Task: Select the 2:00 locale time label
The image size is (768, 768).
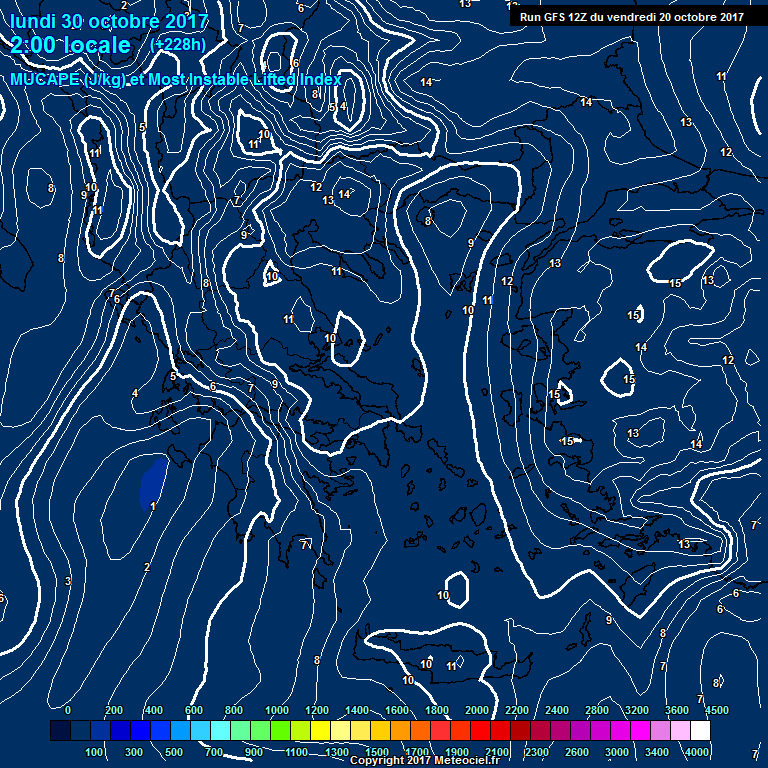Action: tap(70, 46)
